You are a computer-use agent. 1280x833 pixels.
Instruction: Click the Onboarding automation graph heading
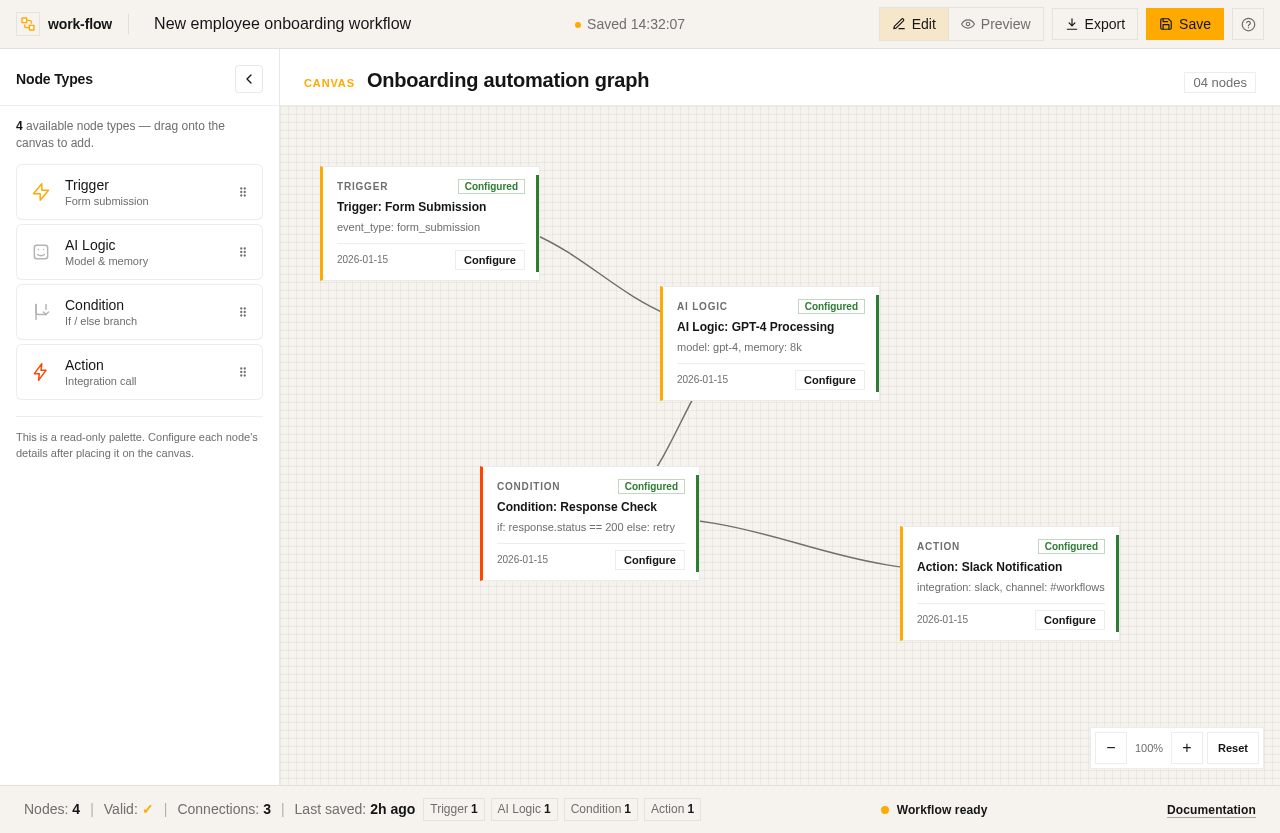(508, 80)
